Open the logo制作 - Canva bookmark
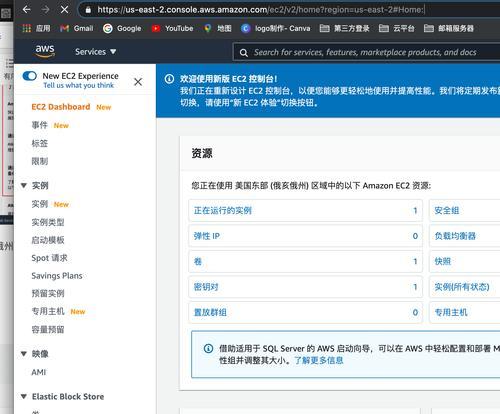This screenshot has height=414, width=500. (x=276, y=28)
